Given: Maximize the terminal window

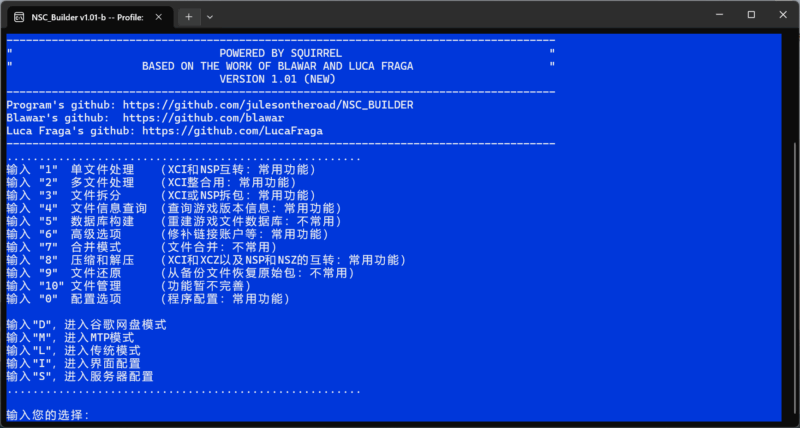Looking at the screenshot, I should point(751,15).
